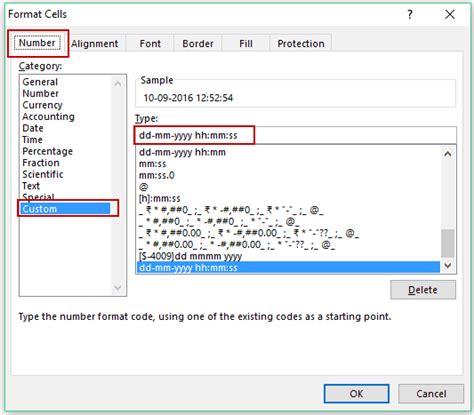Switch to the Number tab
The height and width of the screenshot is (415, 474).
point(37,43)
